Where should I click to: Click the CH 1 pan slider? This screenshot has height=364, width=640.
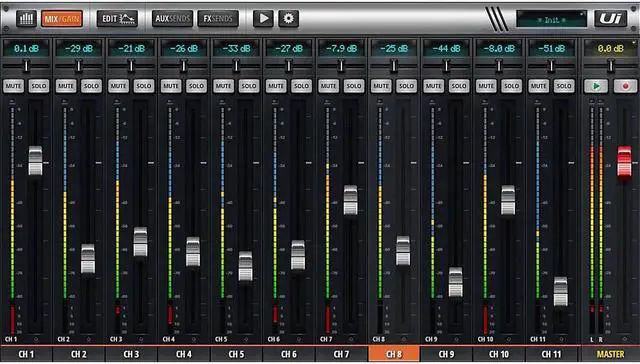[x=27, y=66]
